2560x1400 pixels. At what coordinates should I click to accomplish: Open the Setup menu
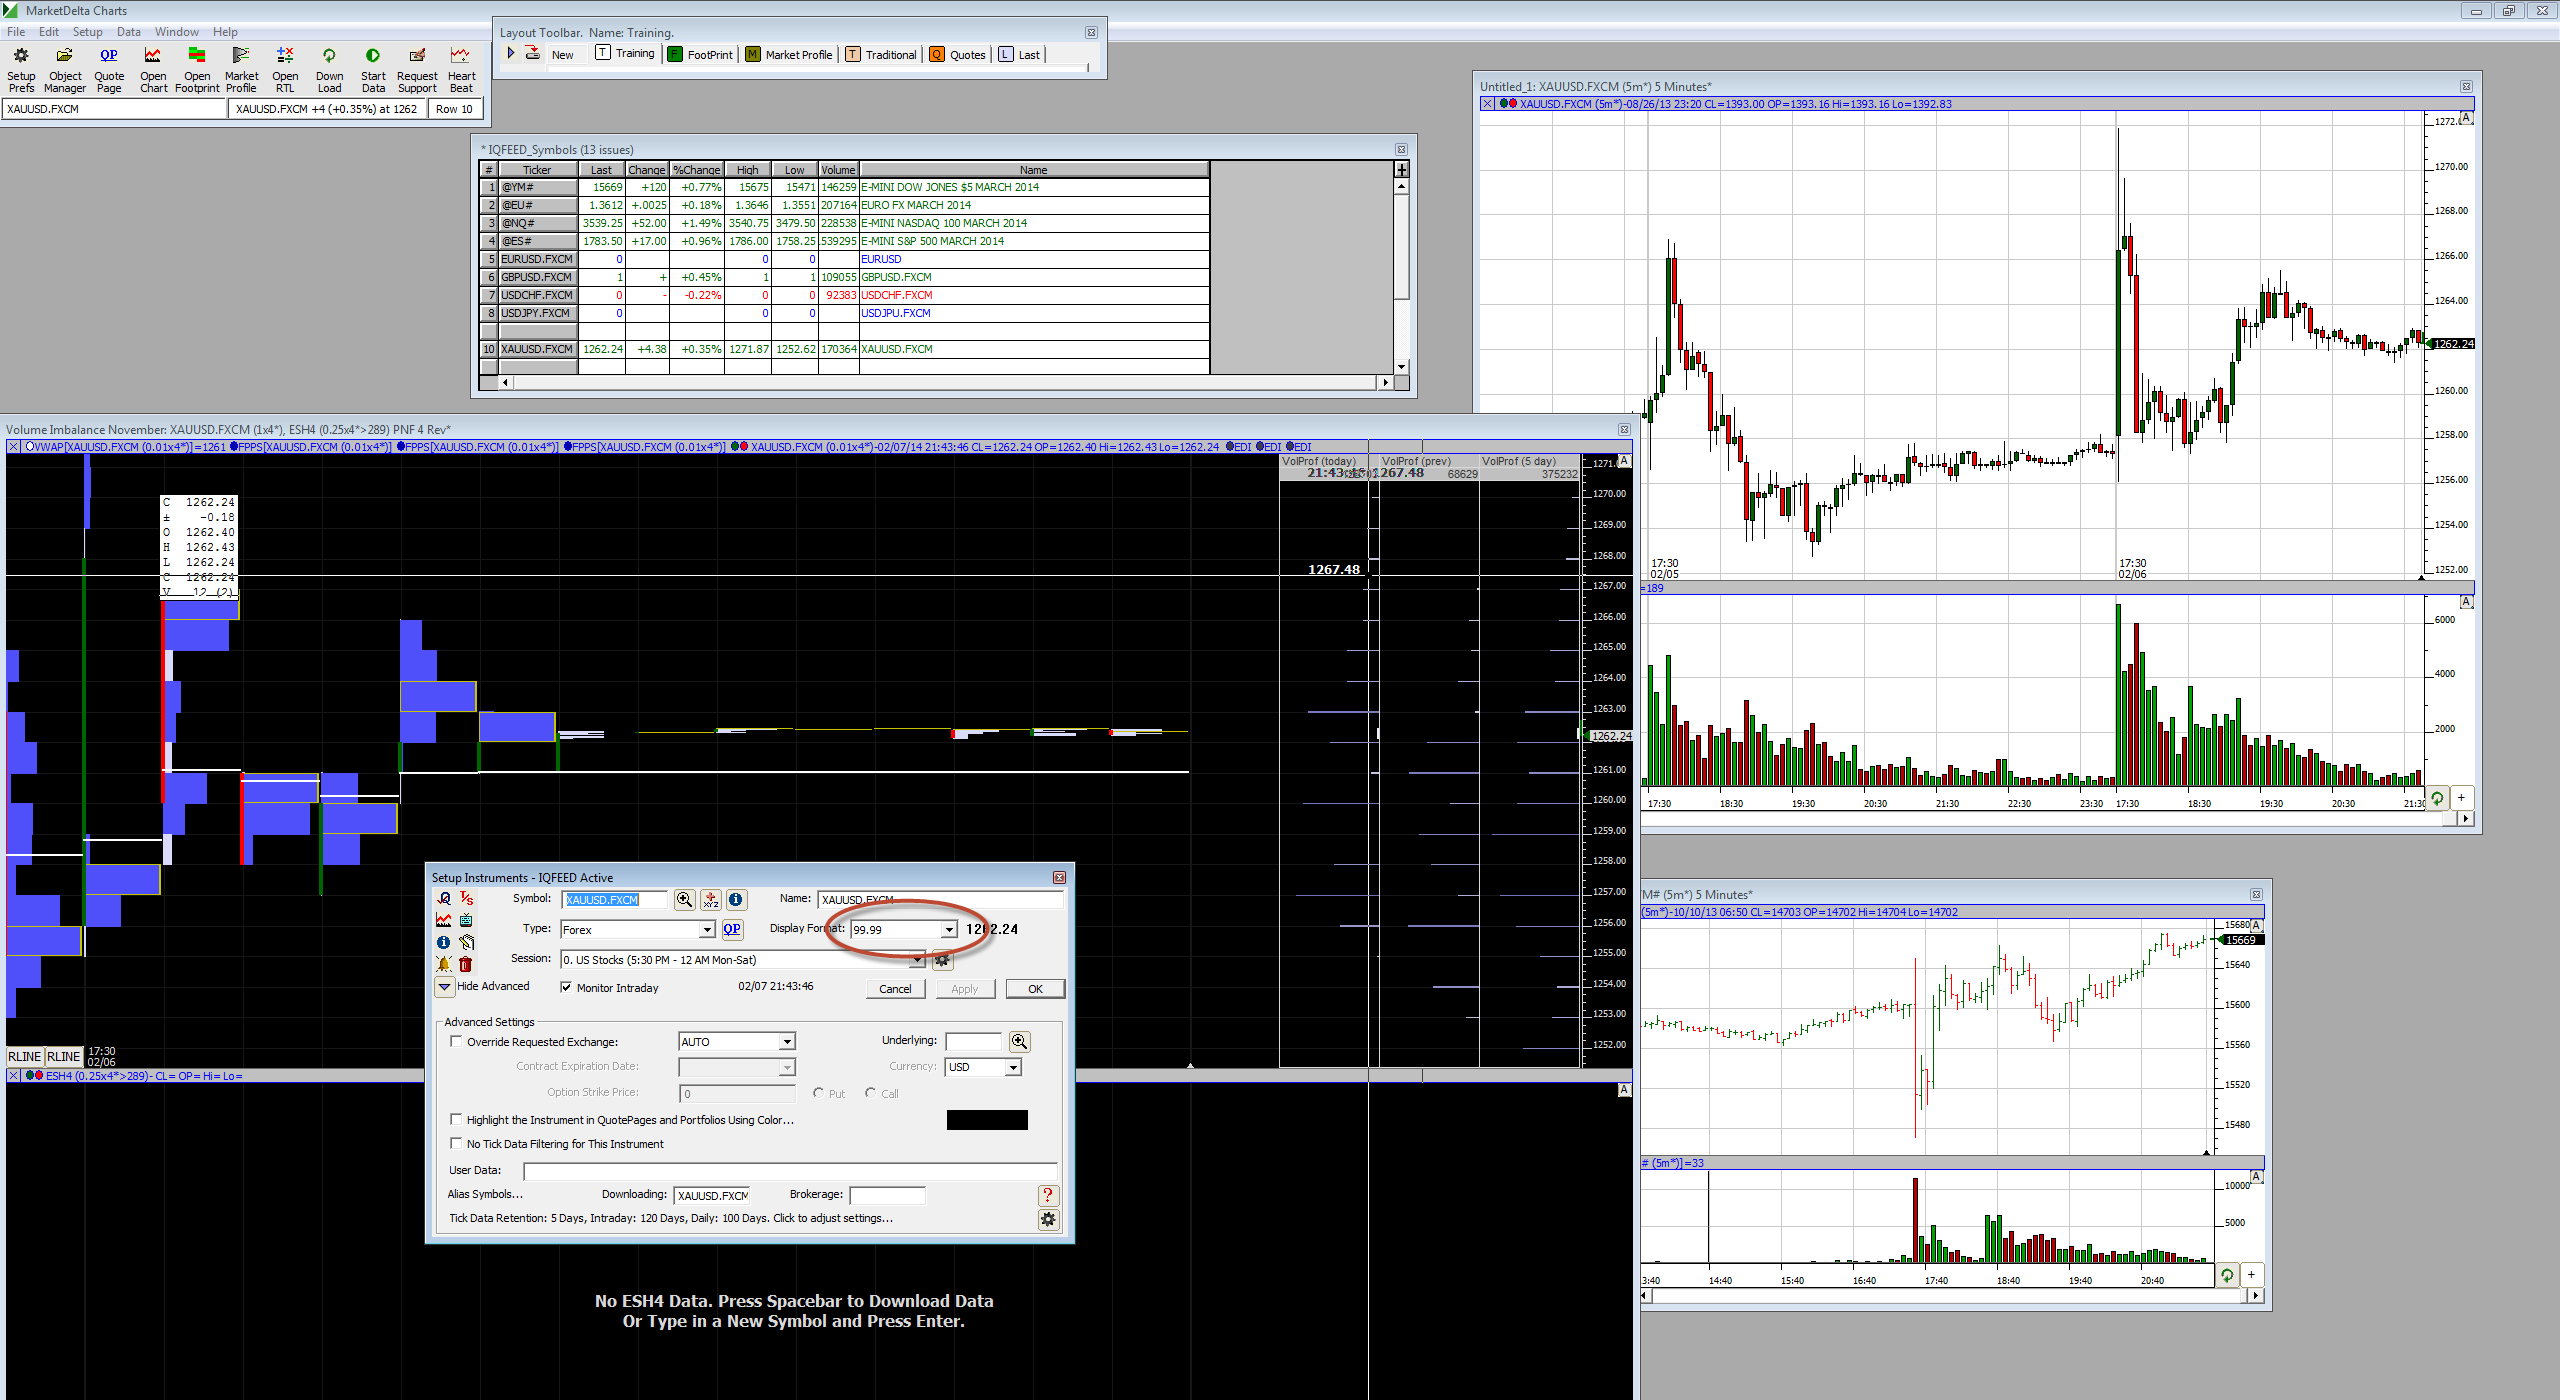click(87, 32)
